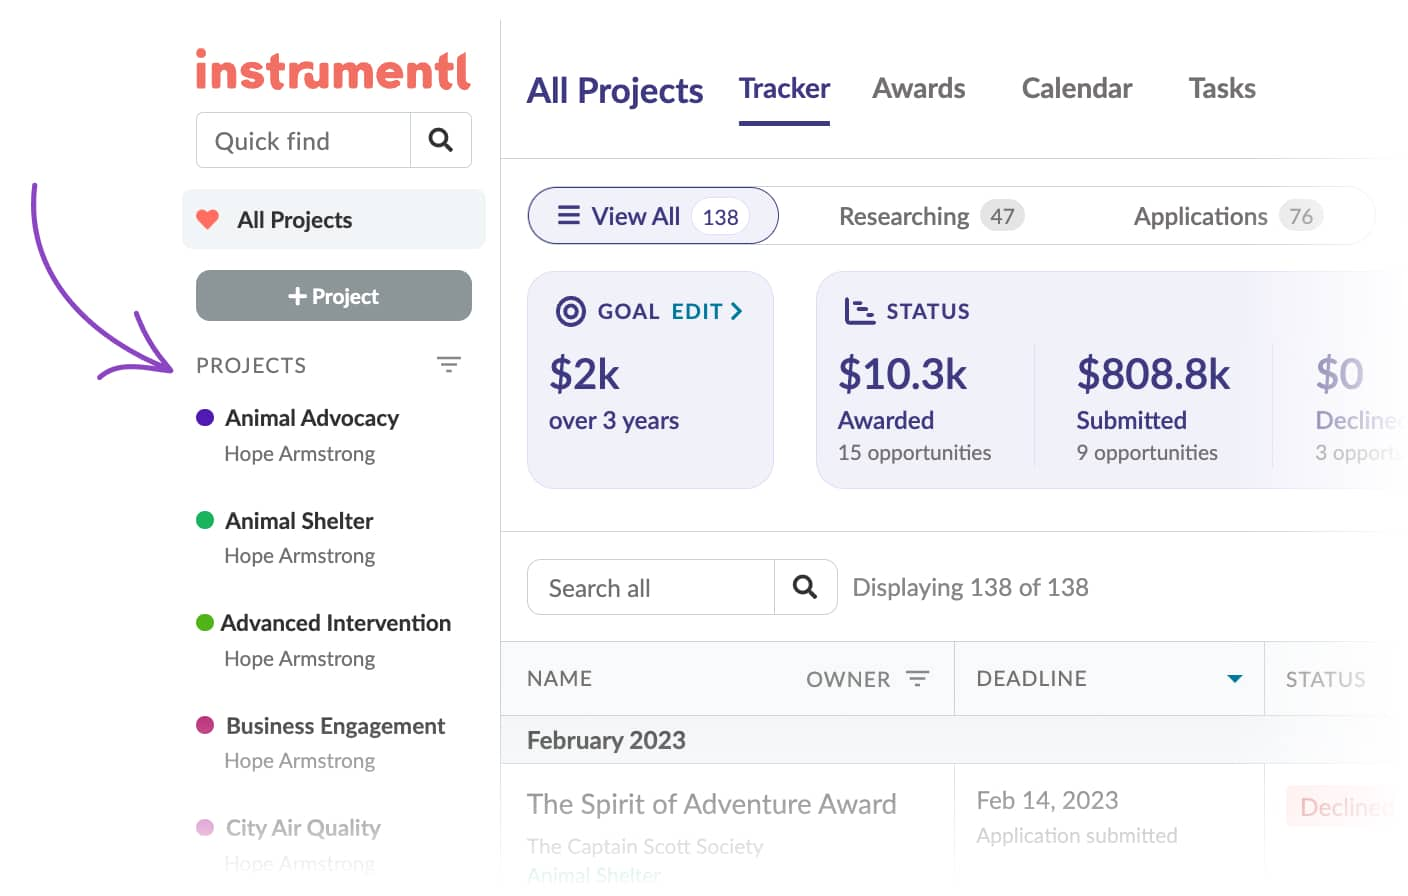Image resolution: width=1408 pixels, height=896 pixels.
Task: Open the Owner column filter icon
Action: tap(918, 678)
